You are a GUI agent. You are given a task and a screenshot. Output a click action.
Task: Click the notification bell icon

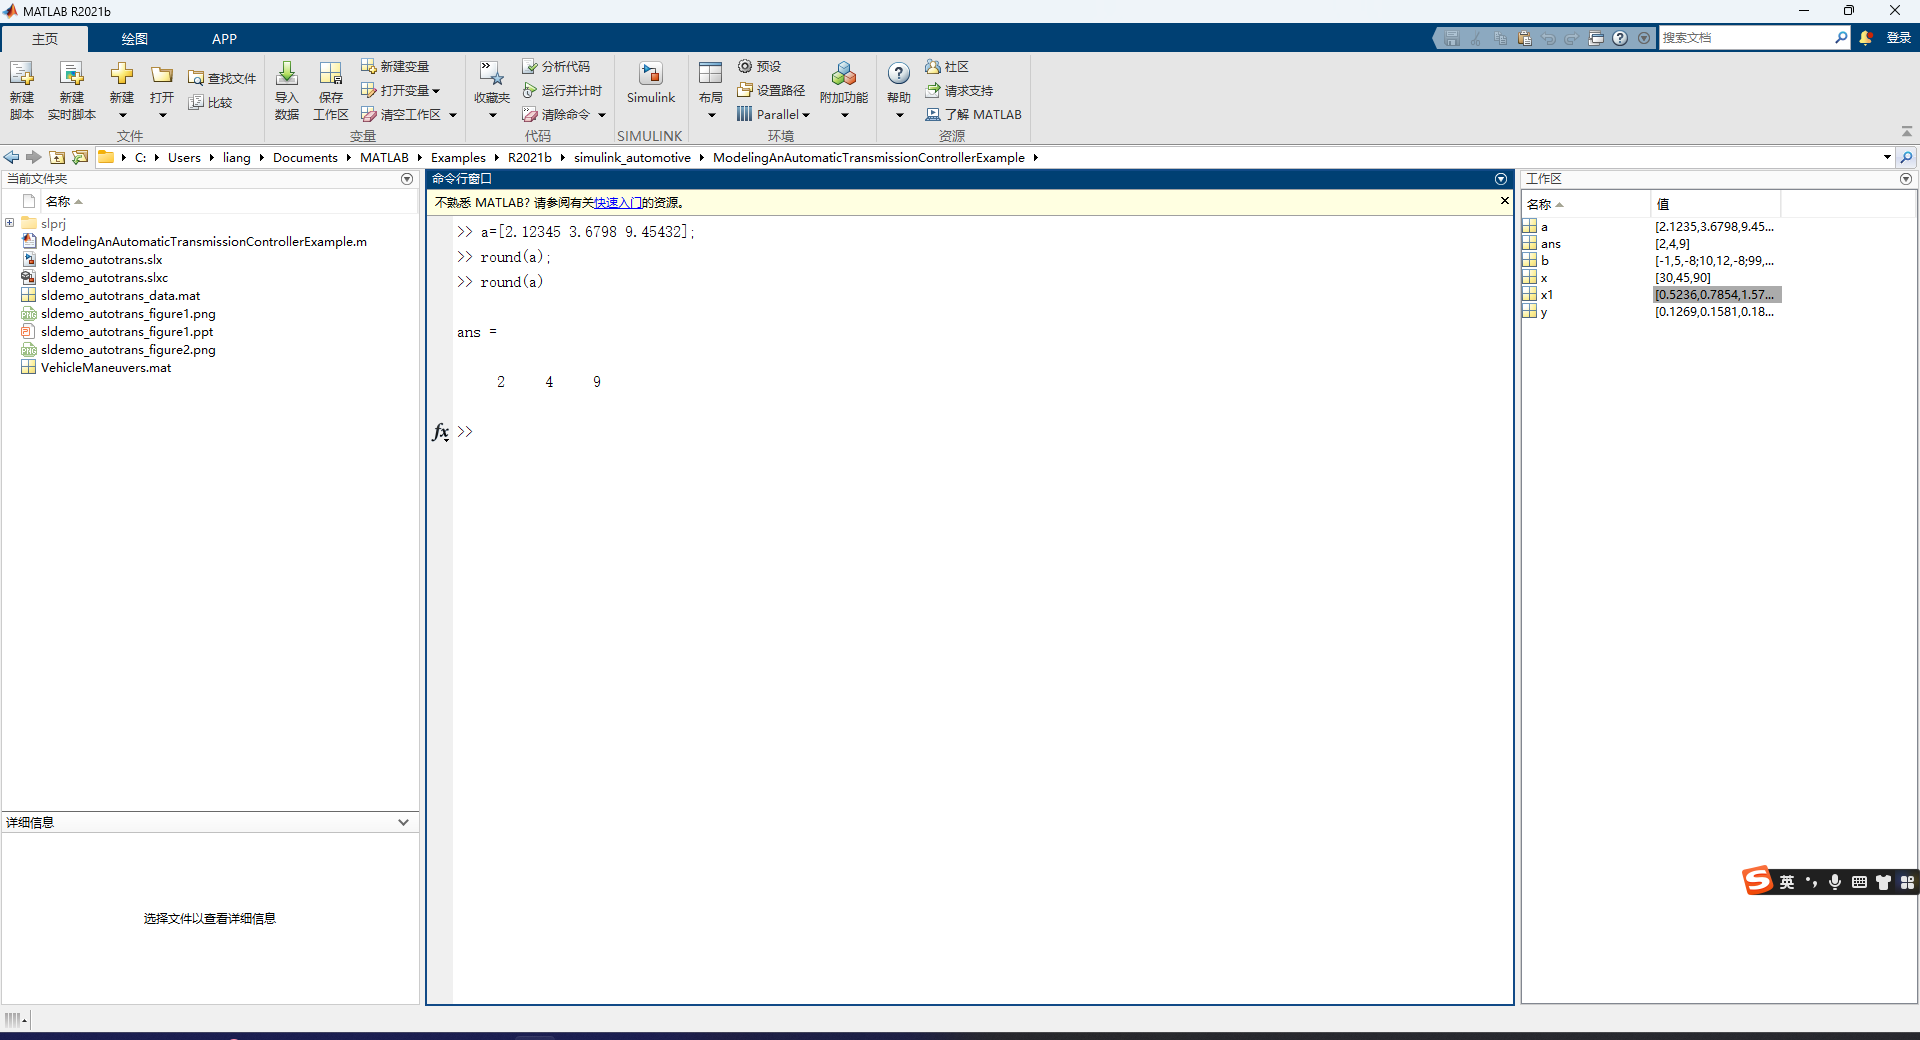click(x=1866, y=38)
